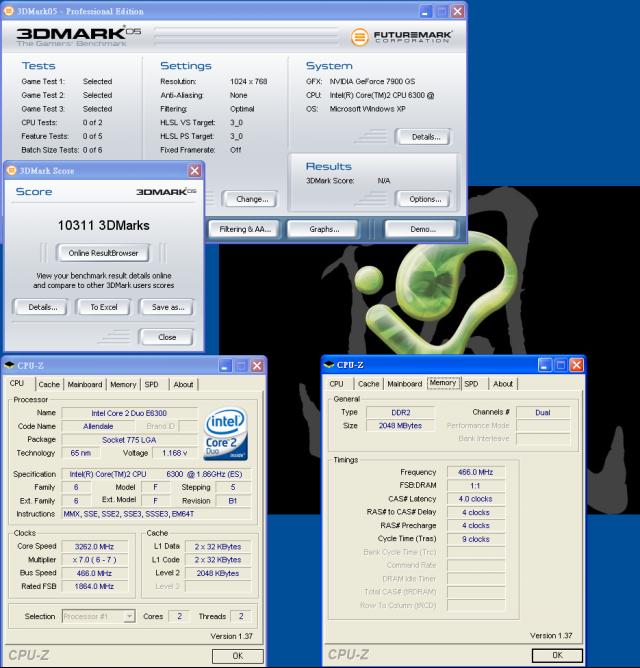The width and height of the screenshot is (640, 668).
Task: Click the 3DMark Score window title icon
Action: point(12,170)
